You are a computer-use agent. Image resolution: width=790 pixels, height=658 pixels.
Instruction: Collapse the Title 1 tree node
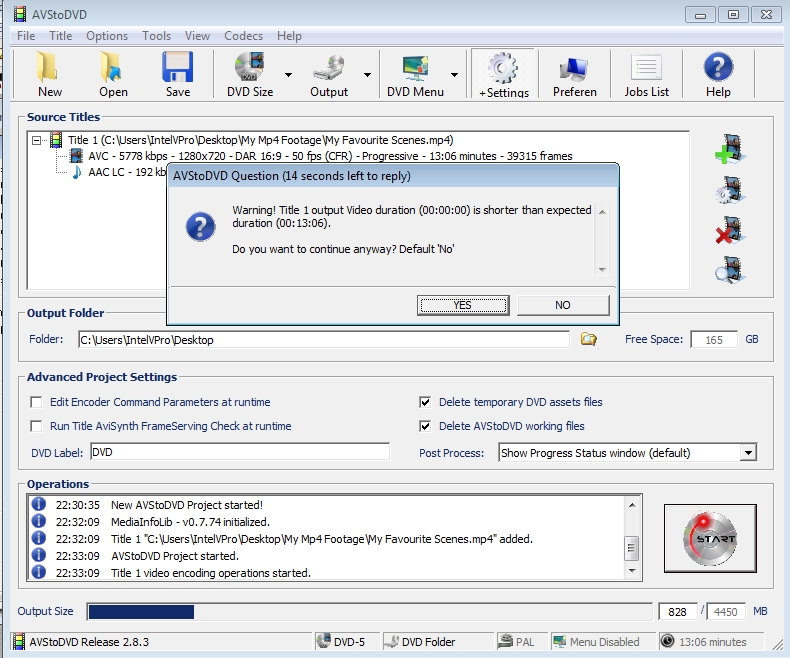pyautogui.click(x=36, y=140)
